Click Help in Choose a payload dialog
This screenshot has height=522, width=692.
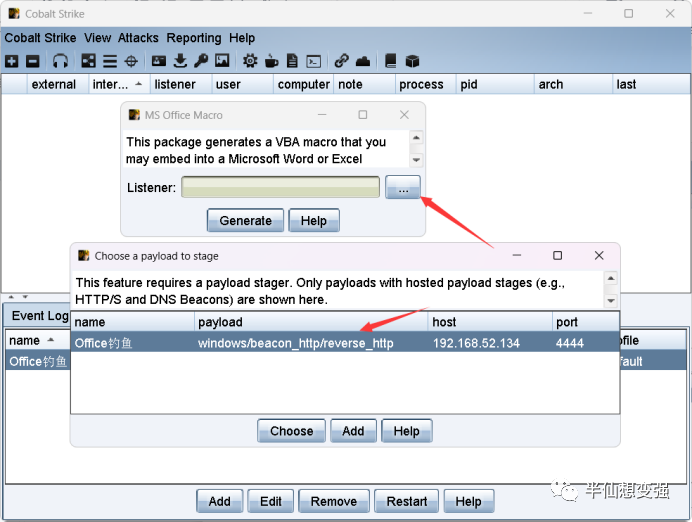[x=406, y=431]
